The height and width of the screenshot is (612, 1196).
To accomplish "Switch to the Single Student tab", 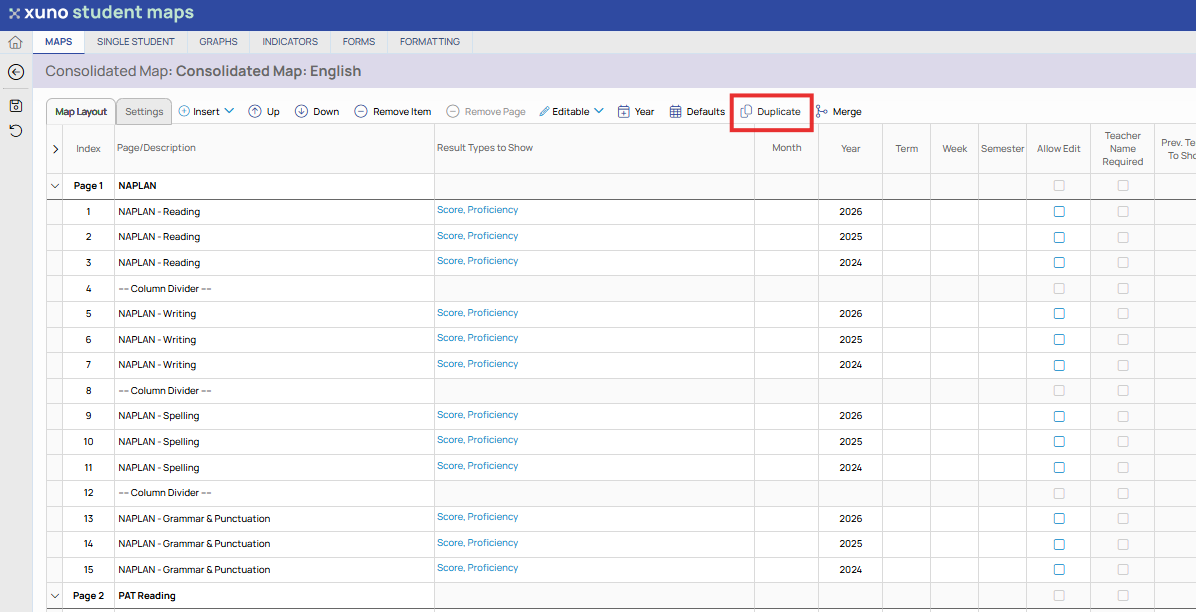I will coord(136,42).
